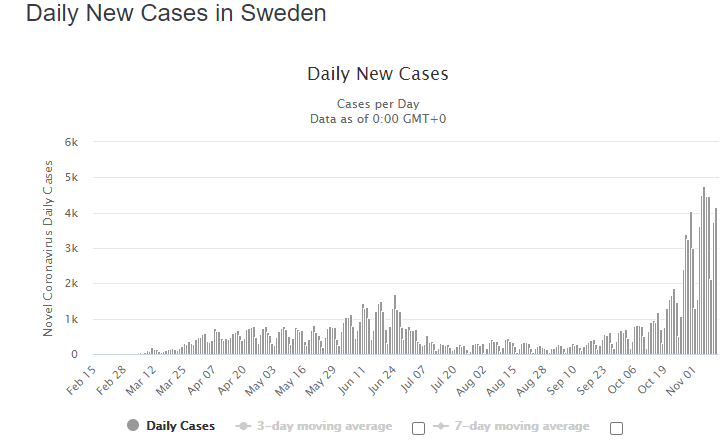728x446 pixels.
Task: Click the Novel Coronavirus Daily Cases axis title
Action: [48, 248]
